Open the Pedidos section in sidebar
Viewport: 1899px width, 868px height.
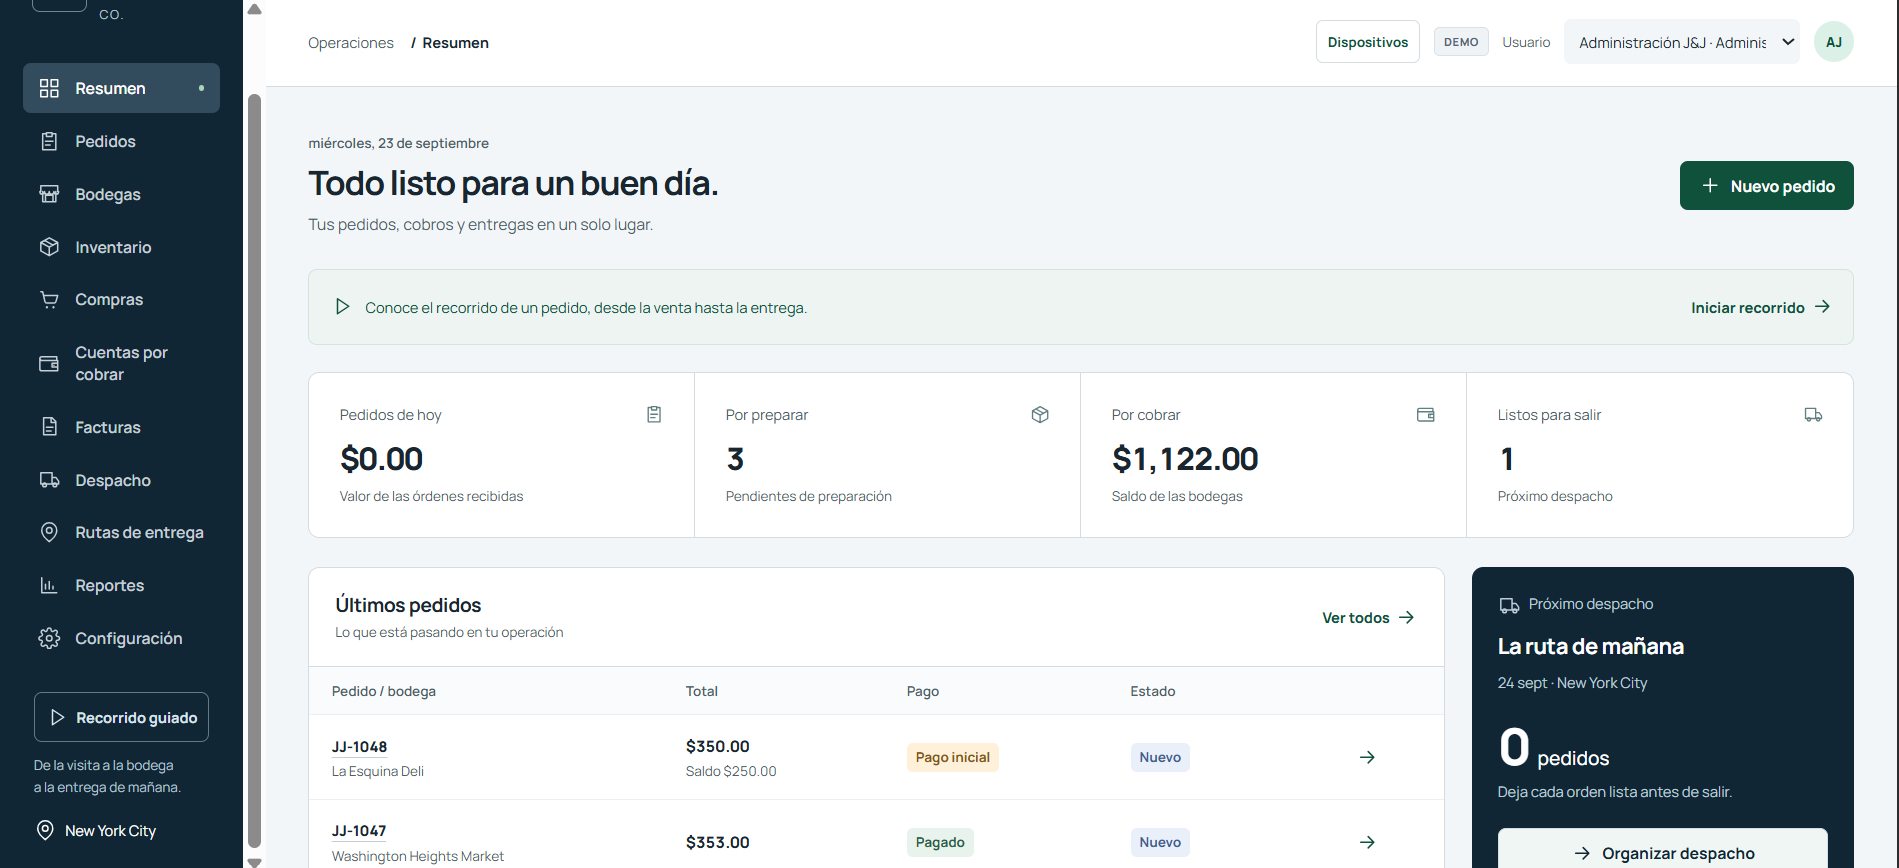121,141
